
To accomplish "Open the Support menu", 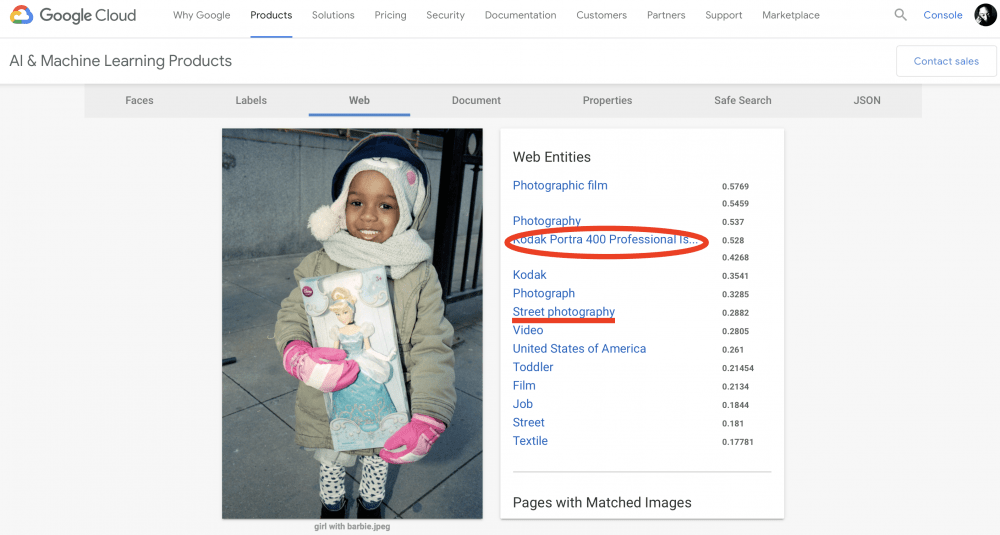I will [723, 15].
